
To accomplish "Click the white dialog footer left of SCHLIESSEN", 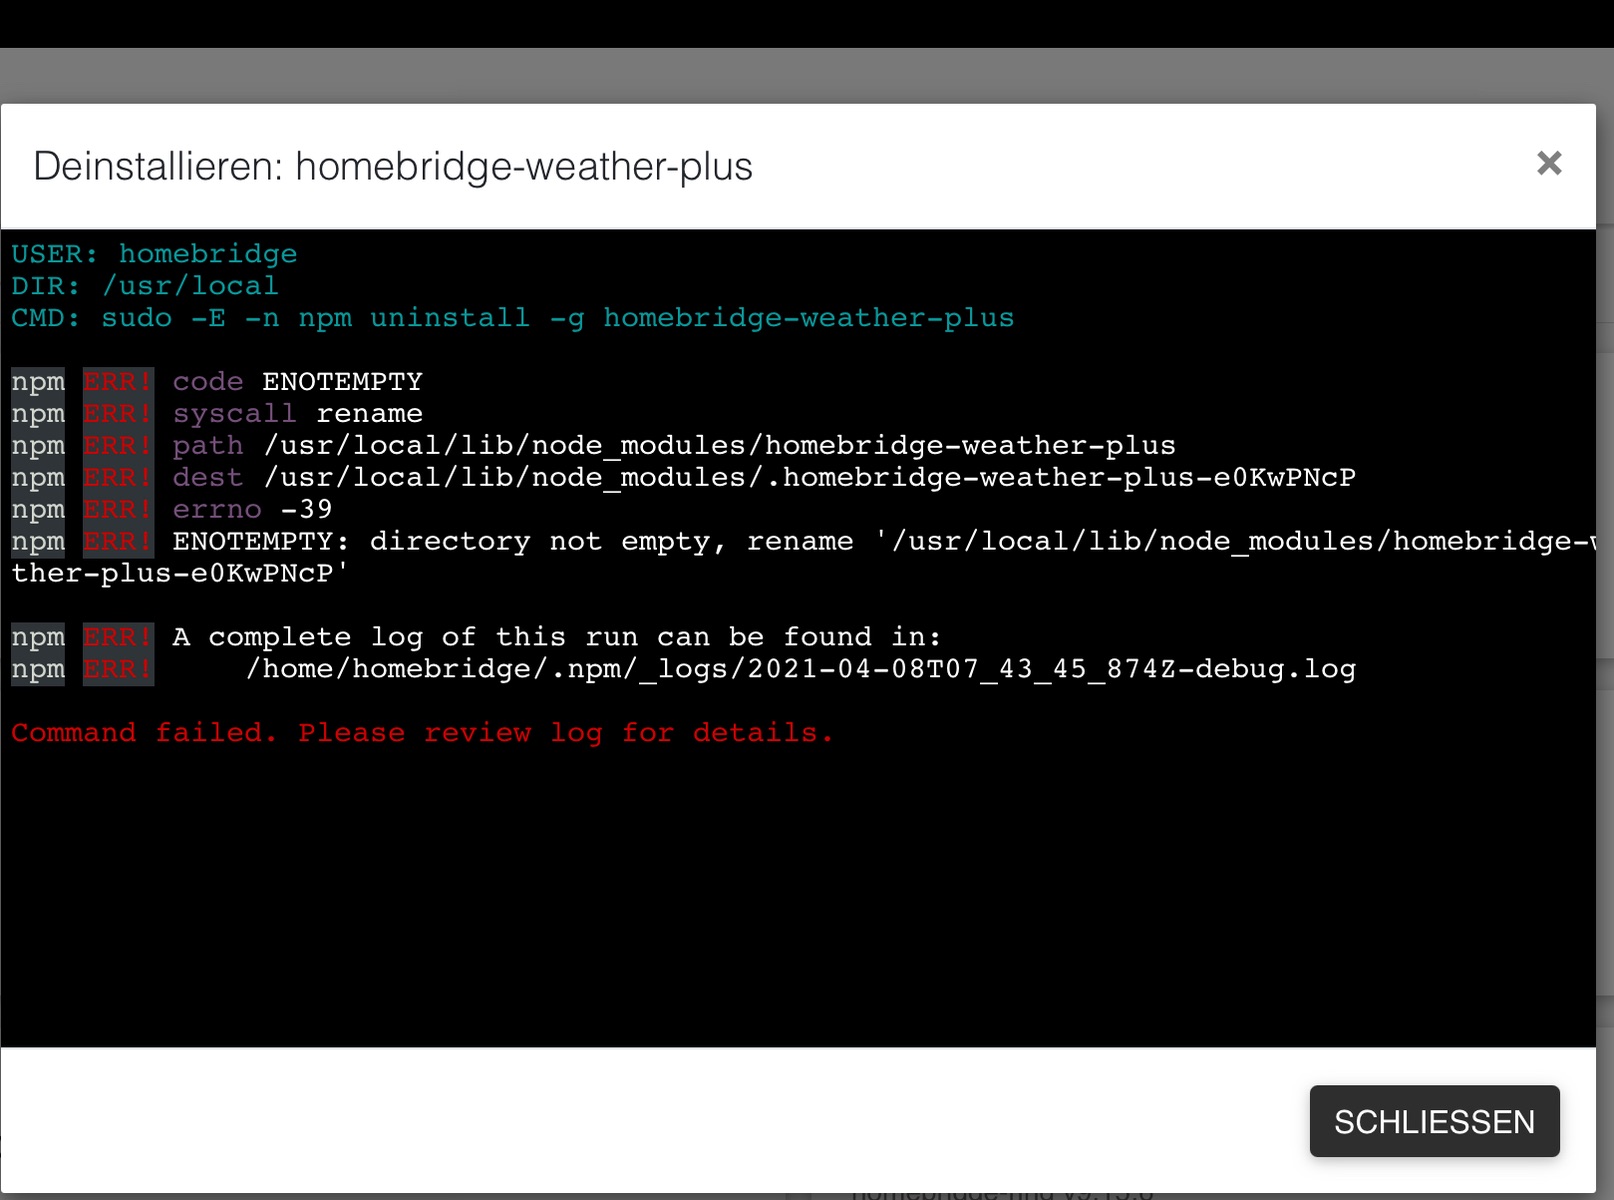I will pyautogui.click(x=650, y=1120).
